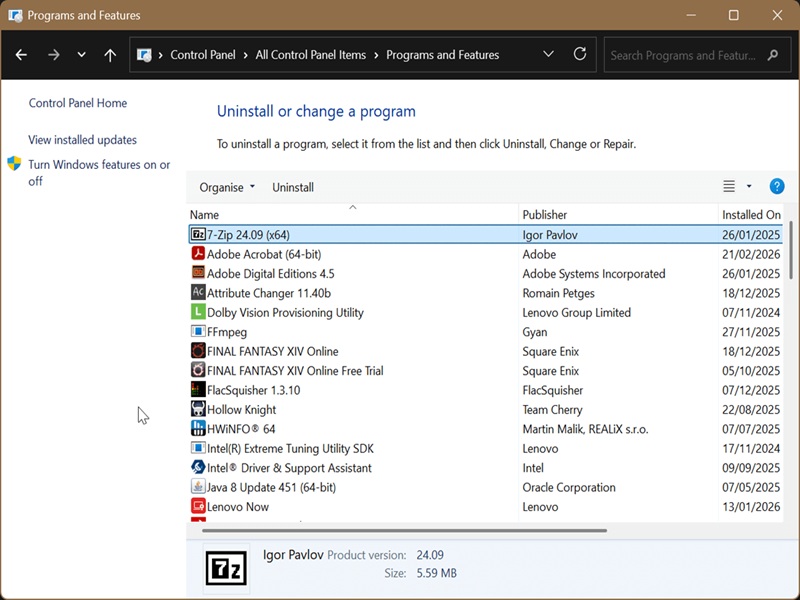Go back with the left arrow
800x600 pixels.
[x=21, y=55]
